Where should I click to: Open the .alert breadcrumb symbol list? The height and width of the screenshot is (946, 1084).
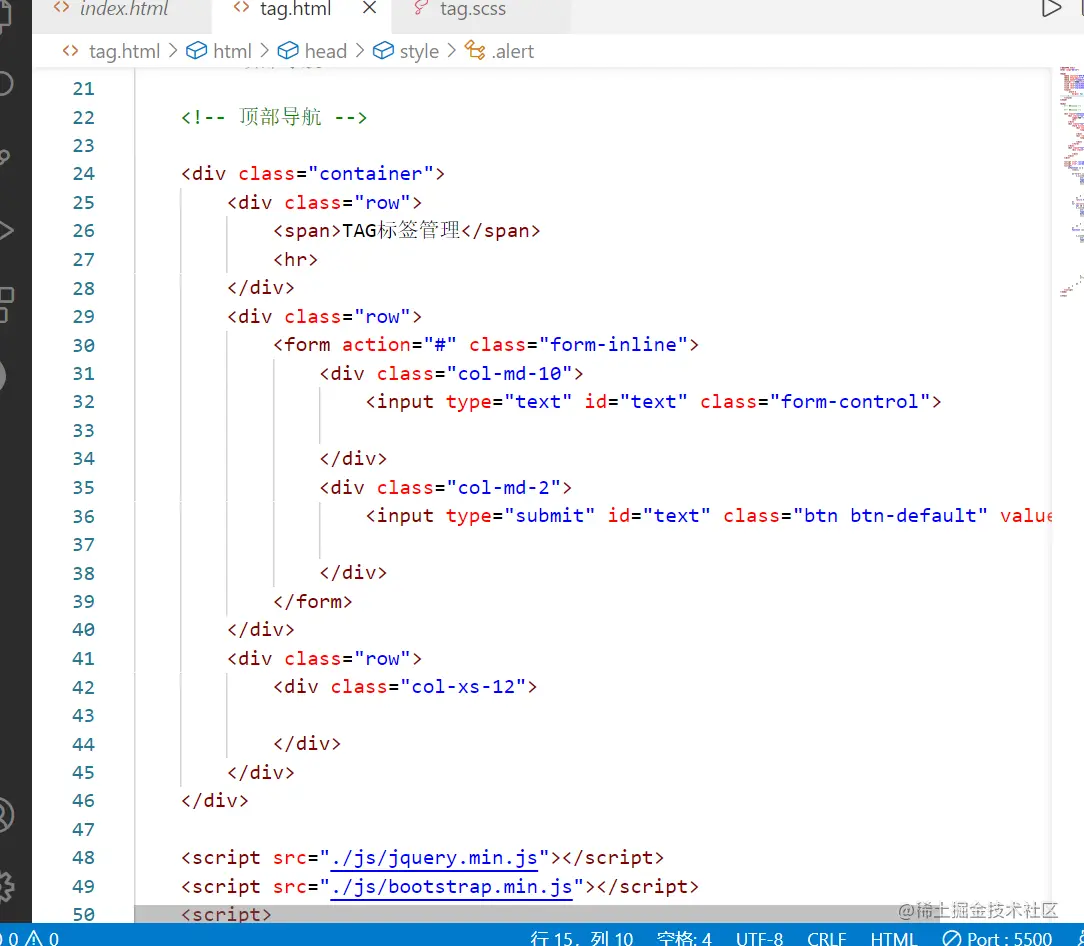coord(499,51)
